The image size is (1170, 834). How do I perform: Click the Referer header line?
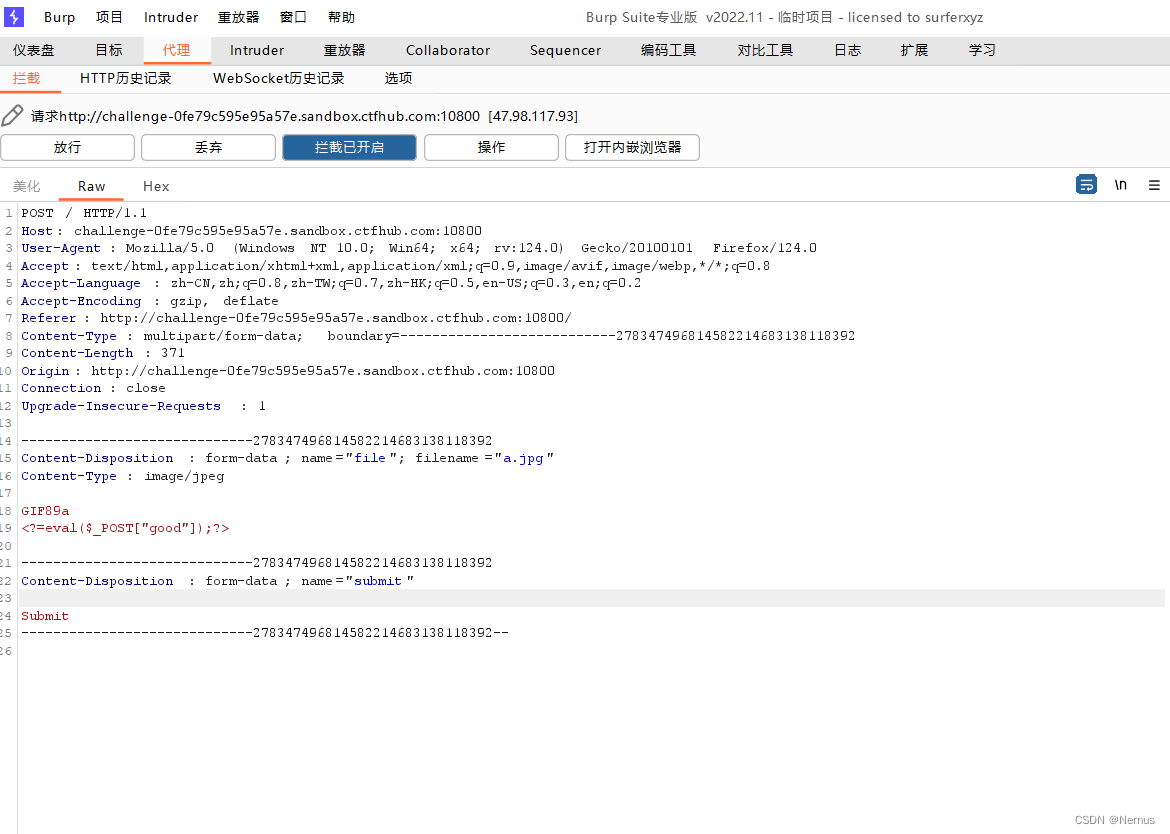tap(296, 318)
